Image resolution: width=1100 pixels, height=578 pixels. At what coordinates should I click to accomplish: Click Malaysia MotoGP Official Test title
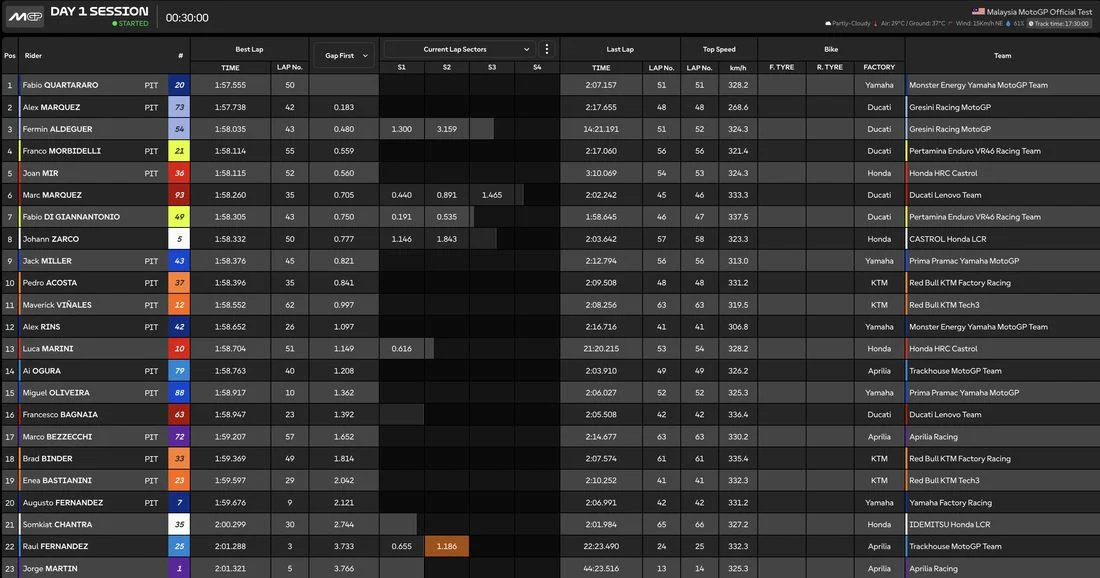[1040, 11]
